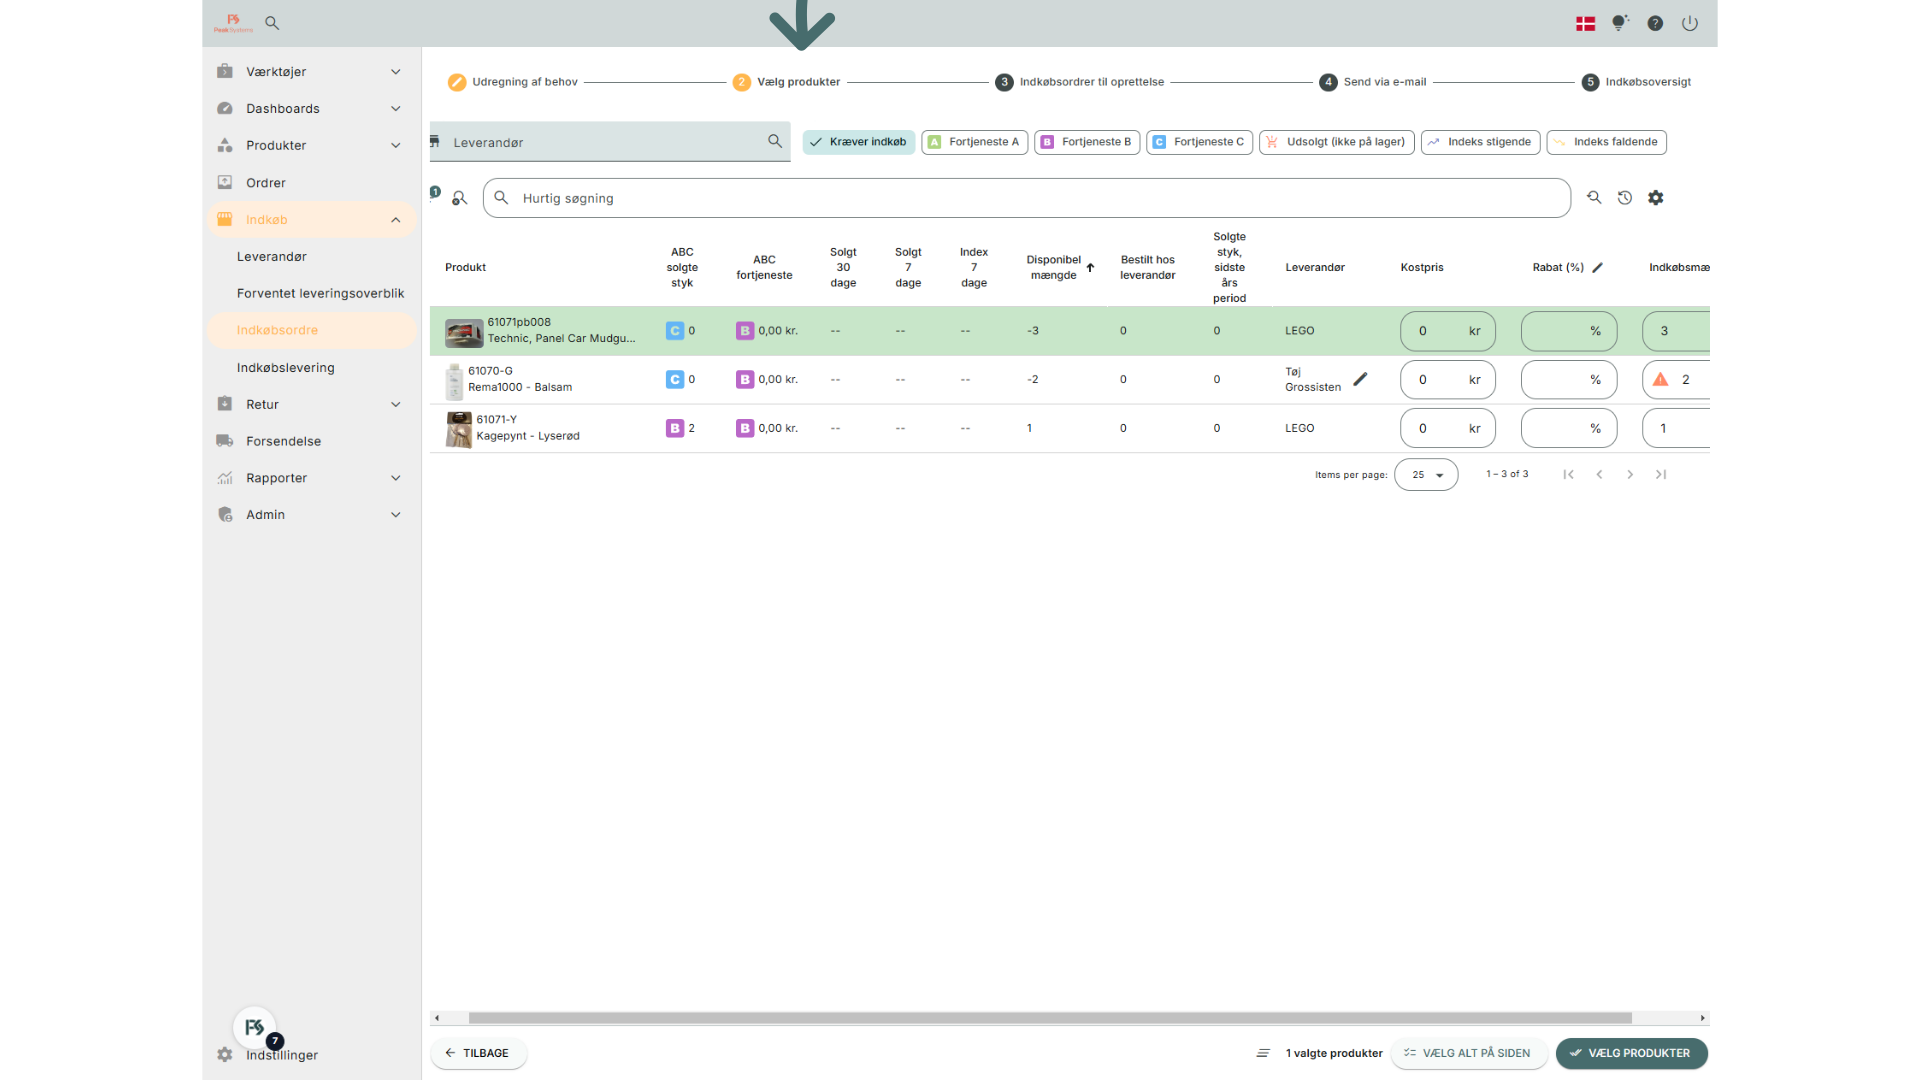Select product thumbnail of Kagepynt - Lyserød

click(x=458, y=429)
